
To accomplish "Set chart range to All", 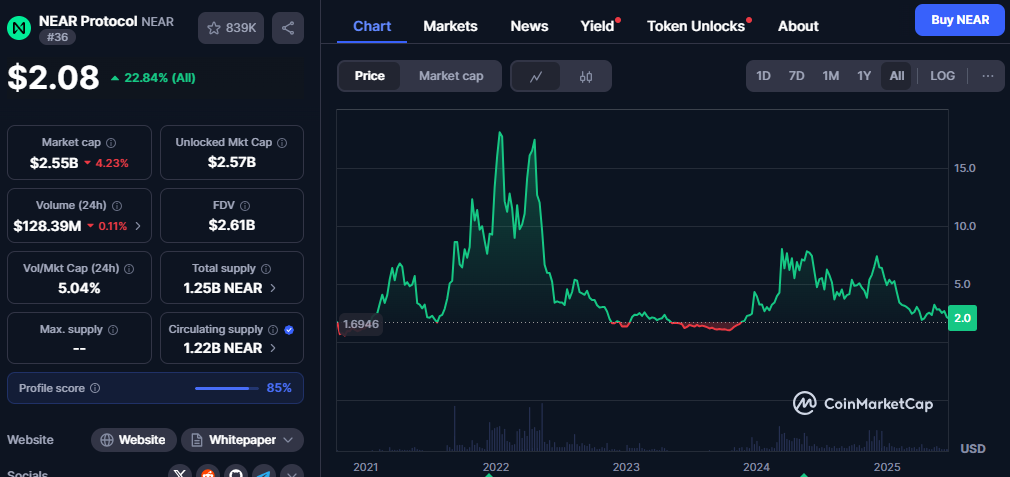I will point(897,76).
